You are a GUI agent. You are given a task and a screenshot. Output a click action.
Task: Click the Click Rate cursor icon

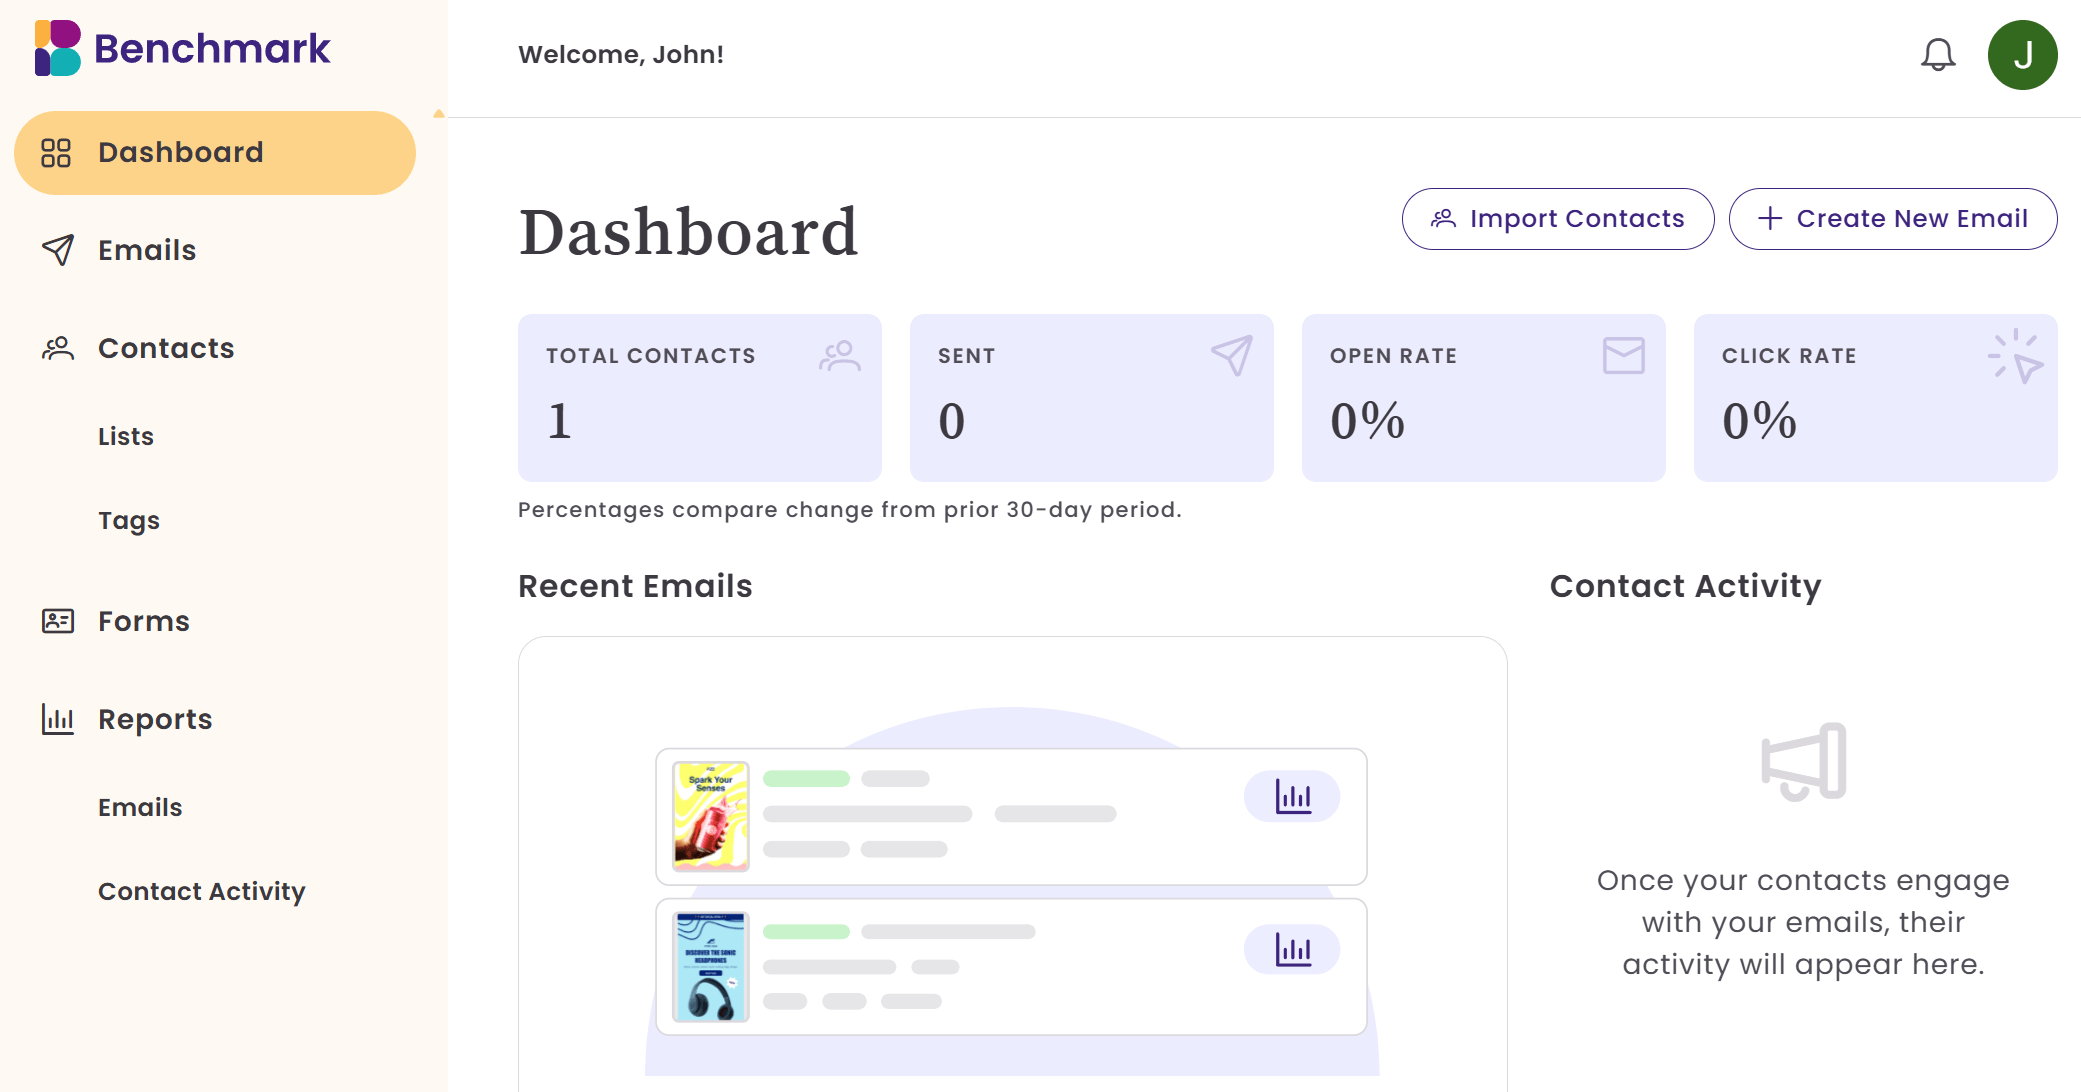tap(2018, 356)
